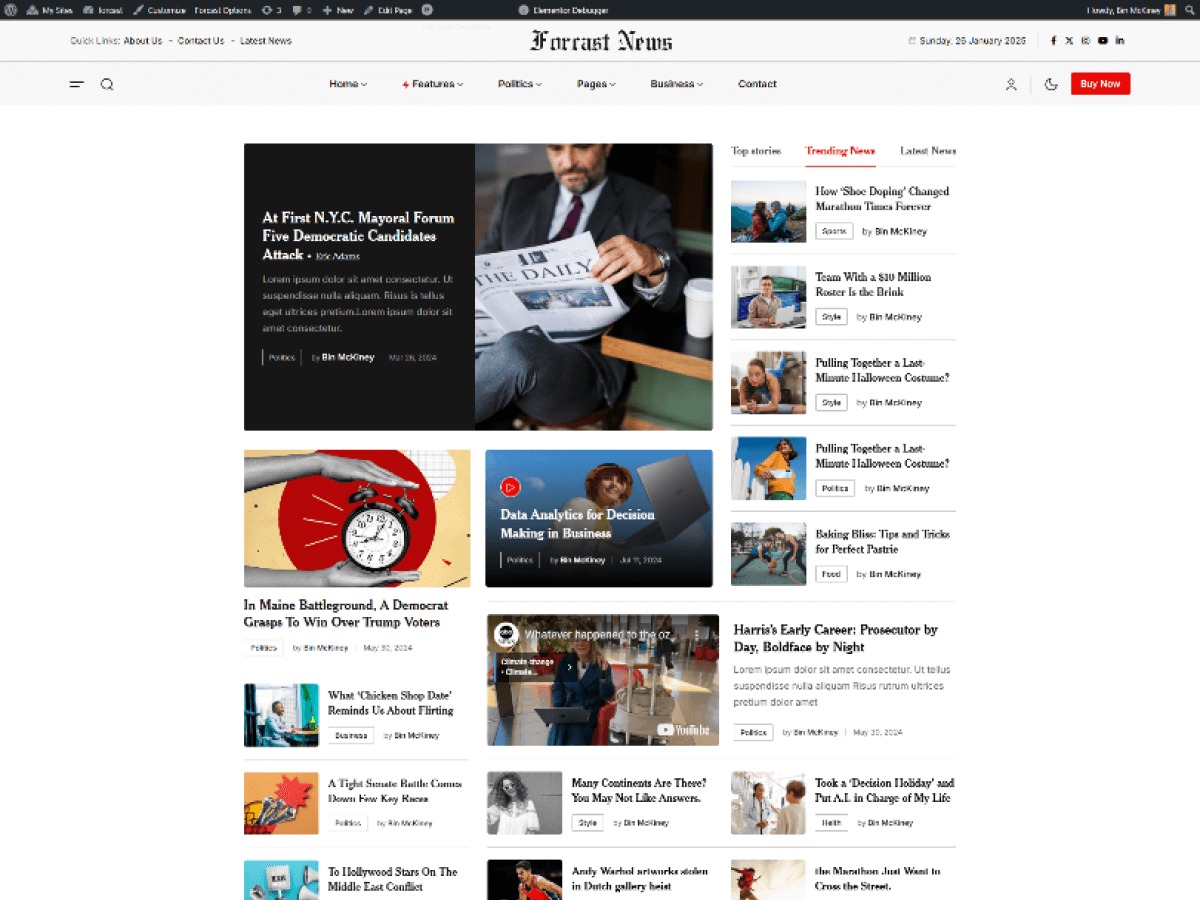Open To Hollywood Stars On Middle East article
This screenshot has width=1200, height=900.
click(x=392, y=879)
